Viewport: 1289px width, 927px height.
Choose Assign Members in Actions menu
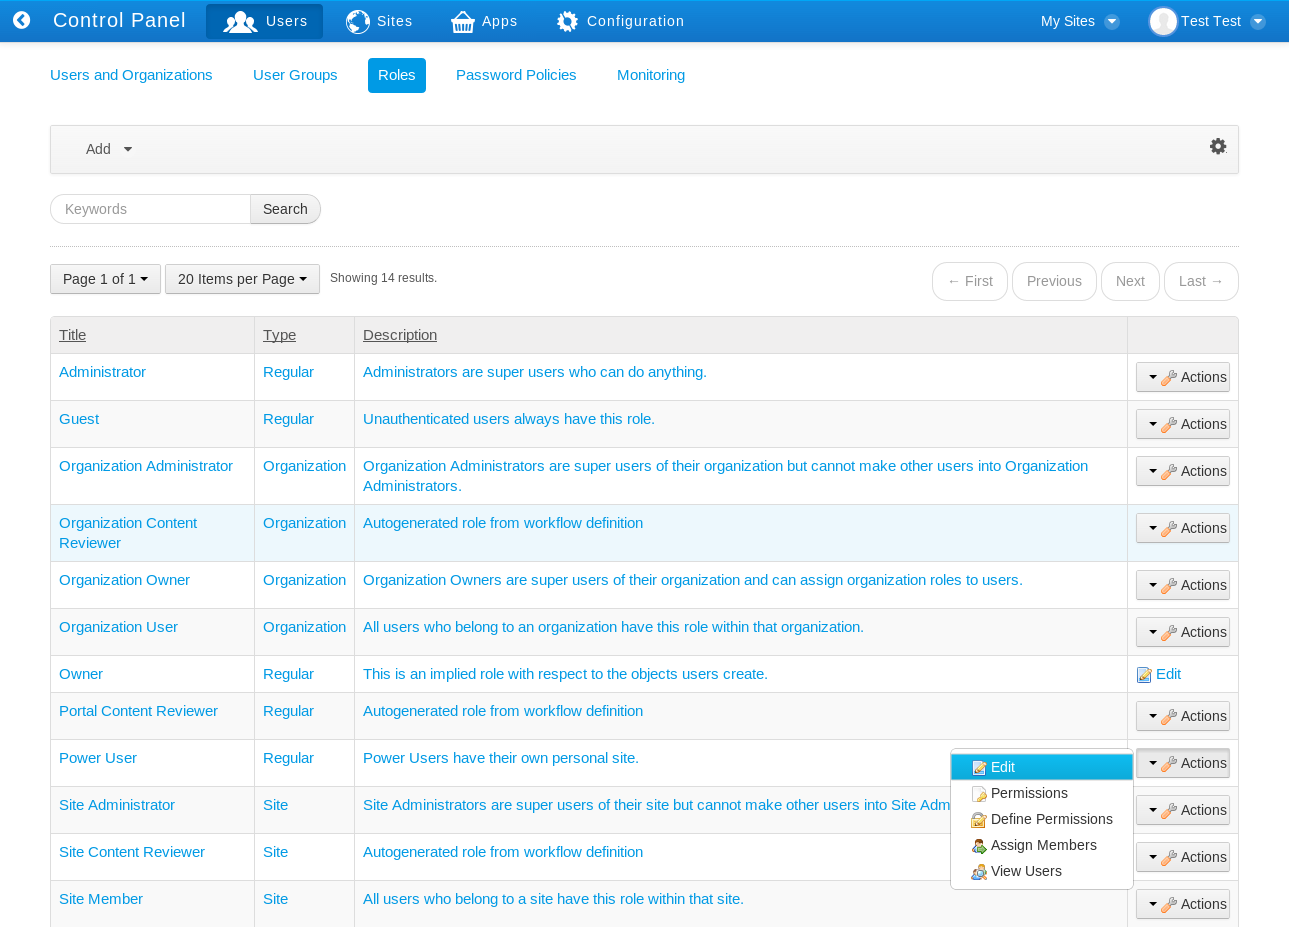(x=1042, y=845)
